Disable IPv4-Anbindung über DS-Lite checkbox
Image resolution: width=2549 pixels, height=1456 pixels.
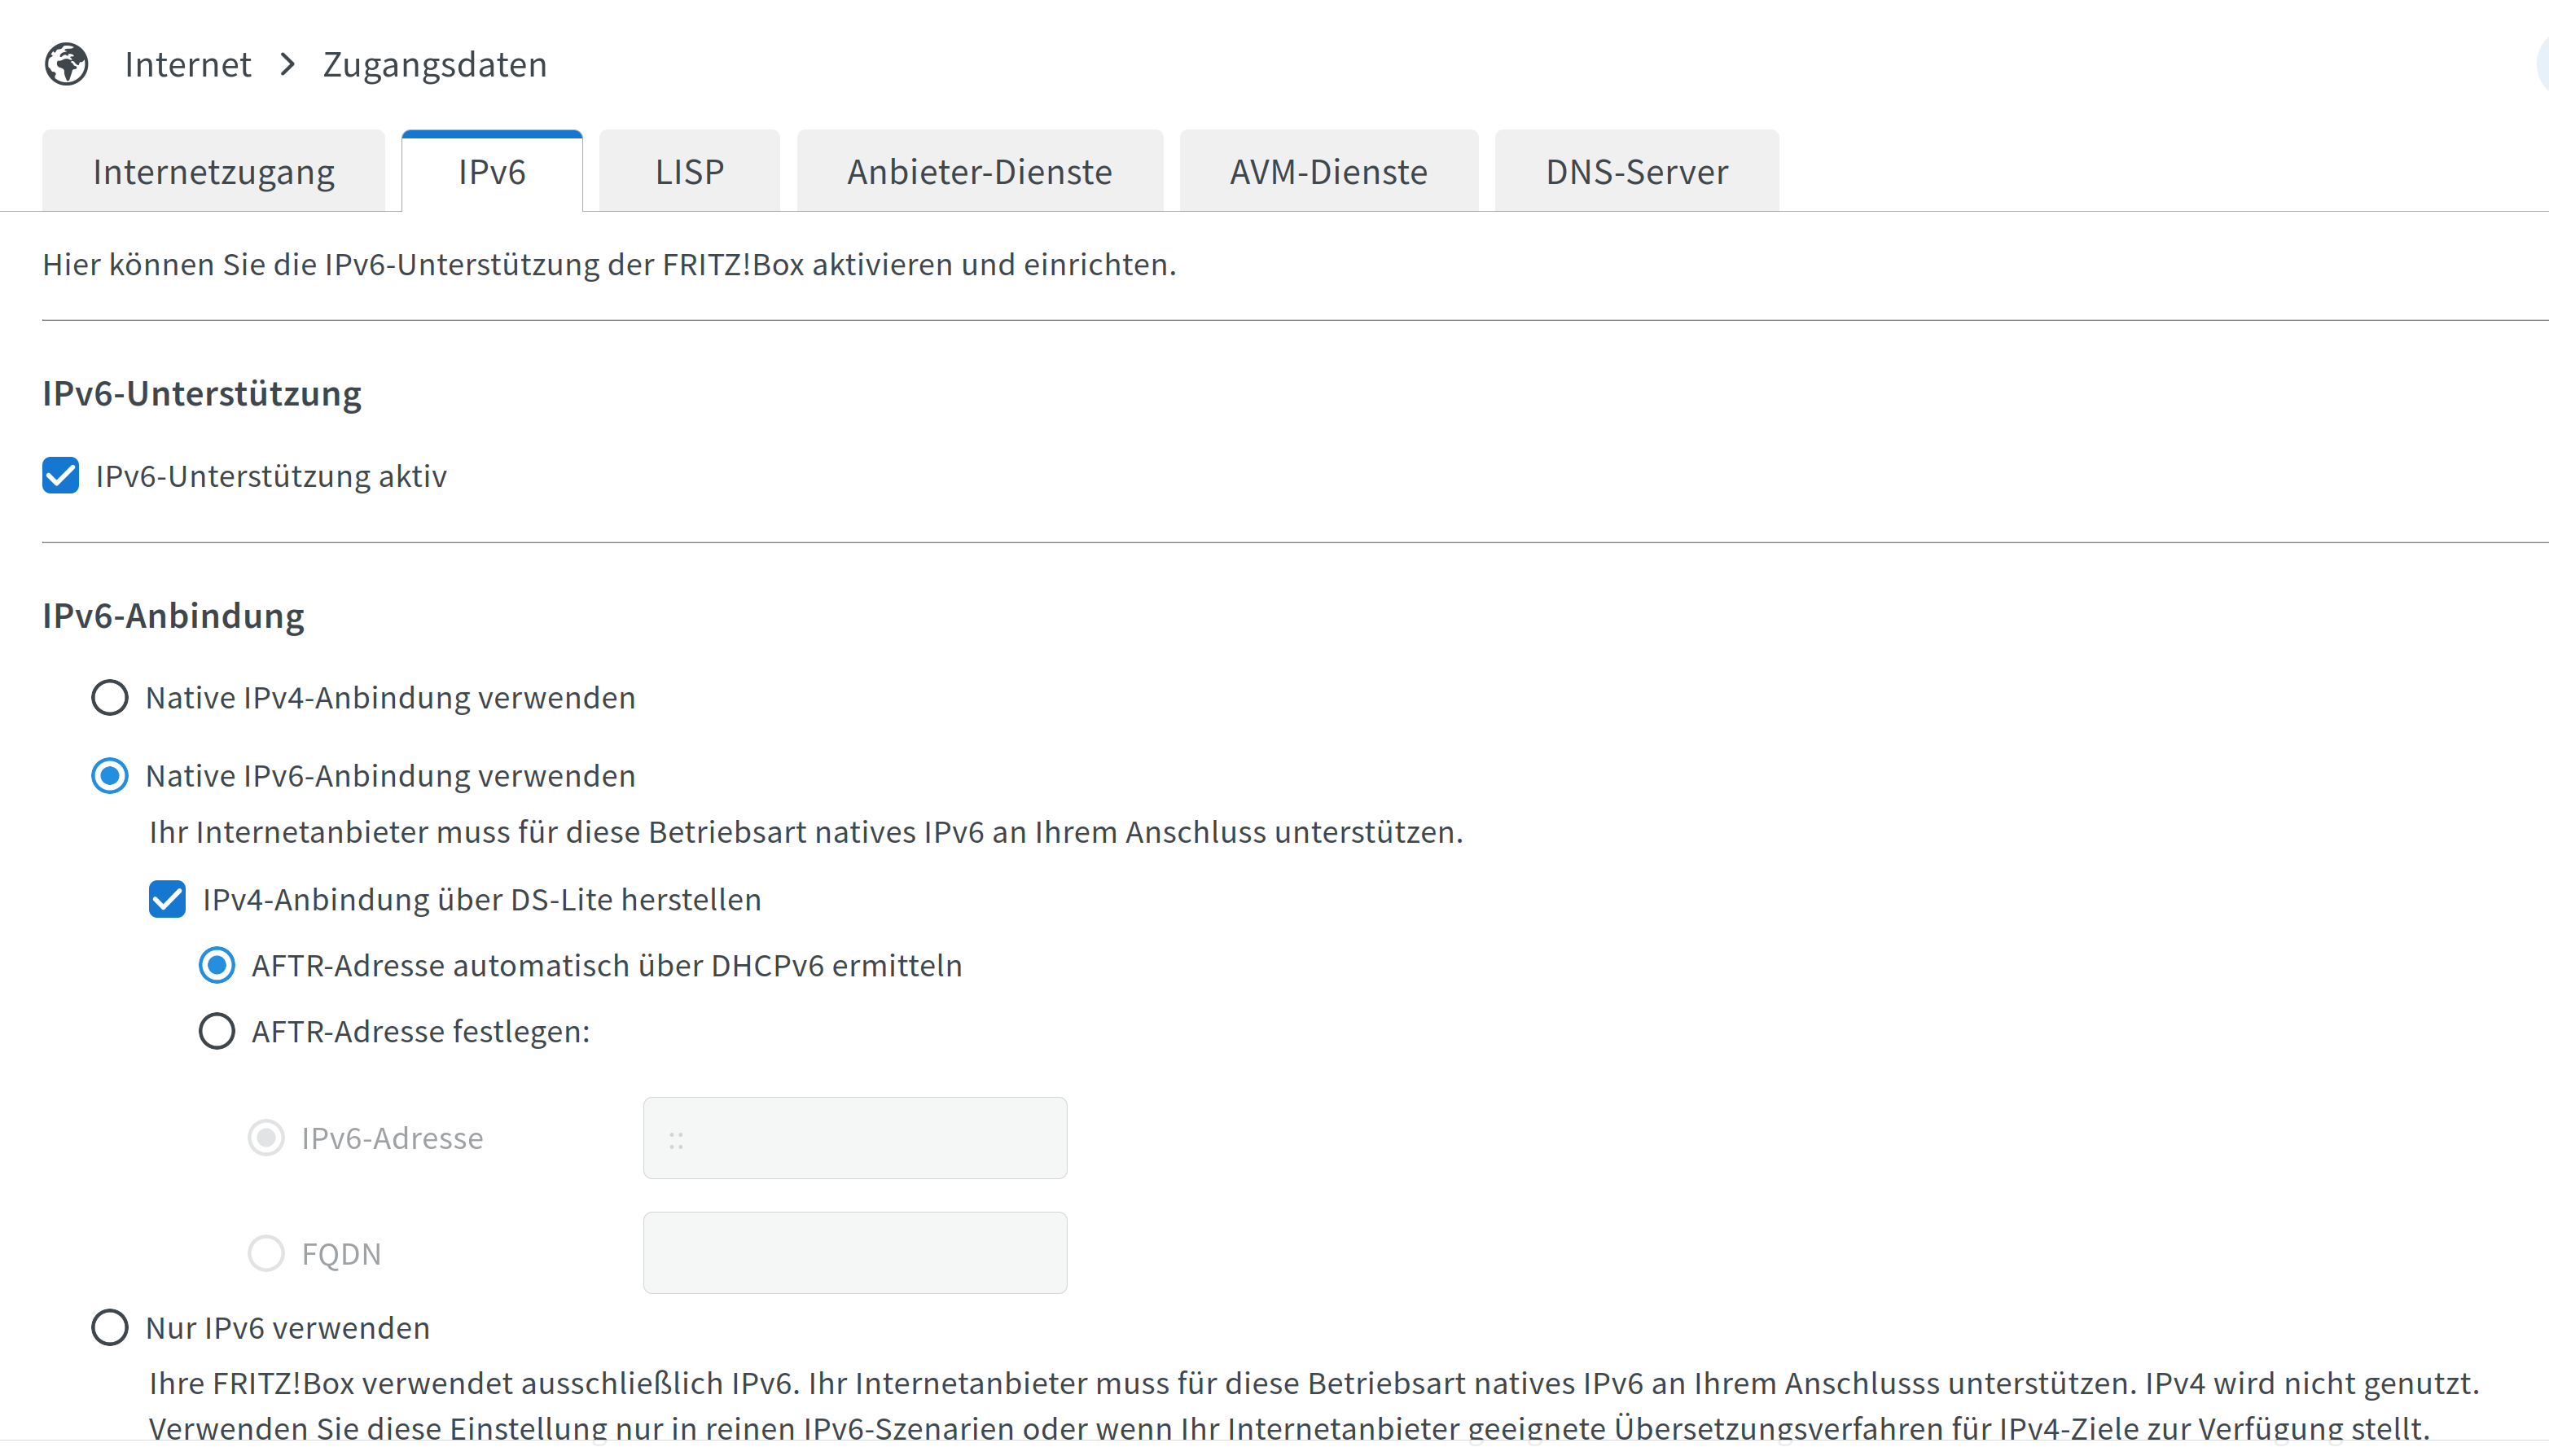coord(167,899)
